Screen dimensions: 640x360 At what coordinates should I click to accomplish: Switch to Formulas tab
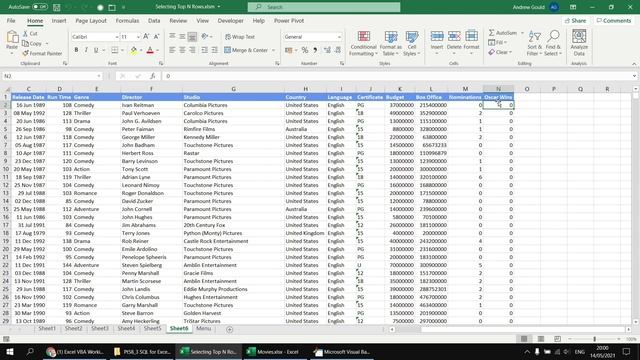(x=127, y=20)
